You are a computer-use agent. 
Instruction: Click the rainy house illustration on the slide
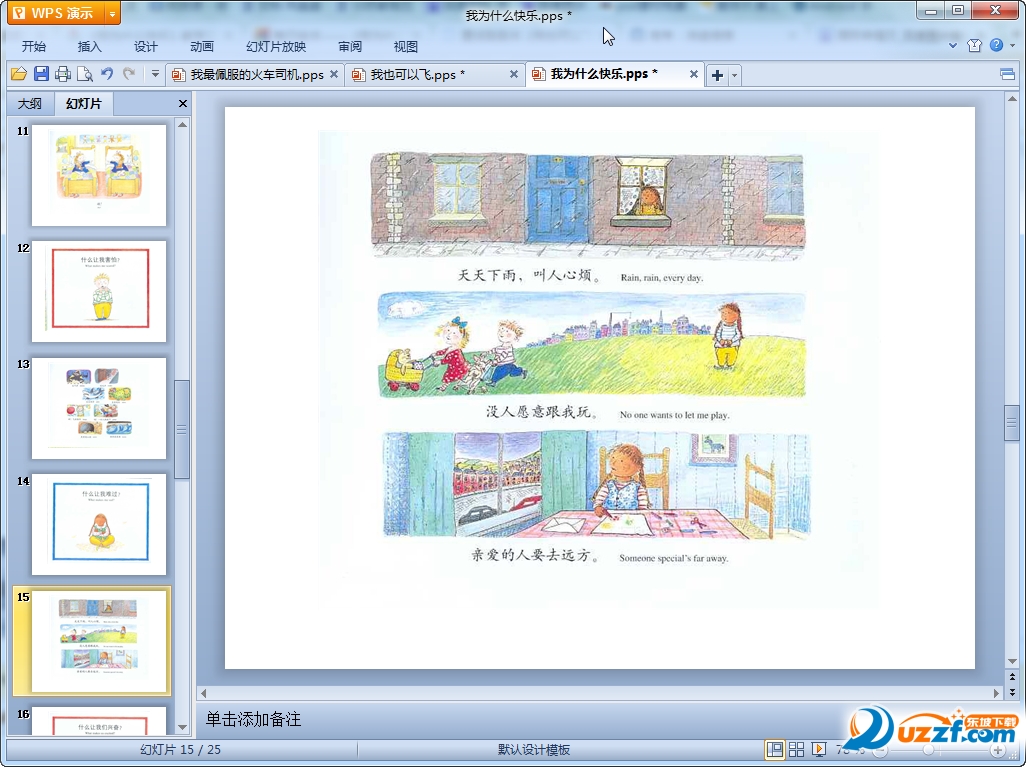(x=588, y=206)
